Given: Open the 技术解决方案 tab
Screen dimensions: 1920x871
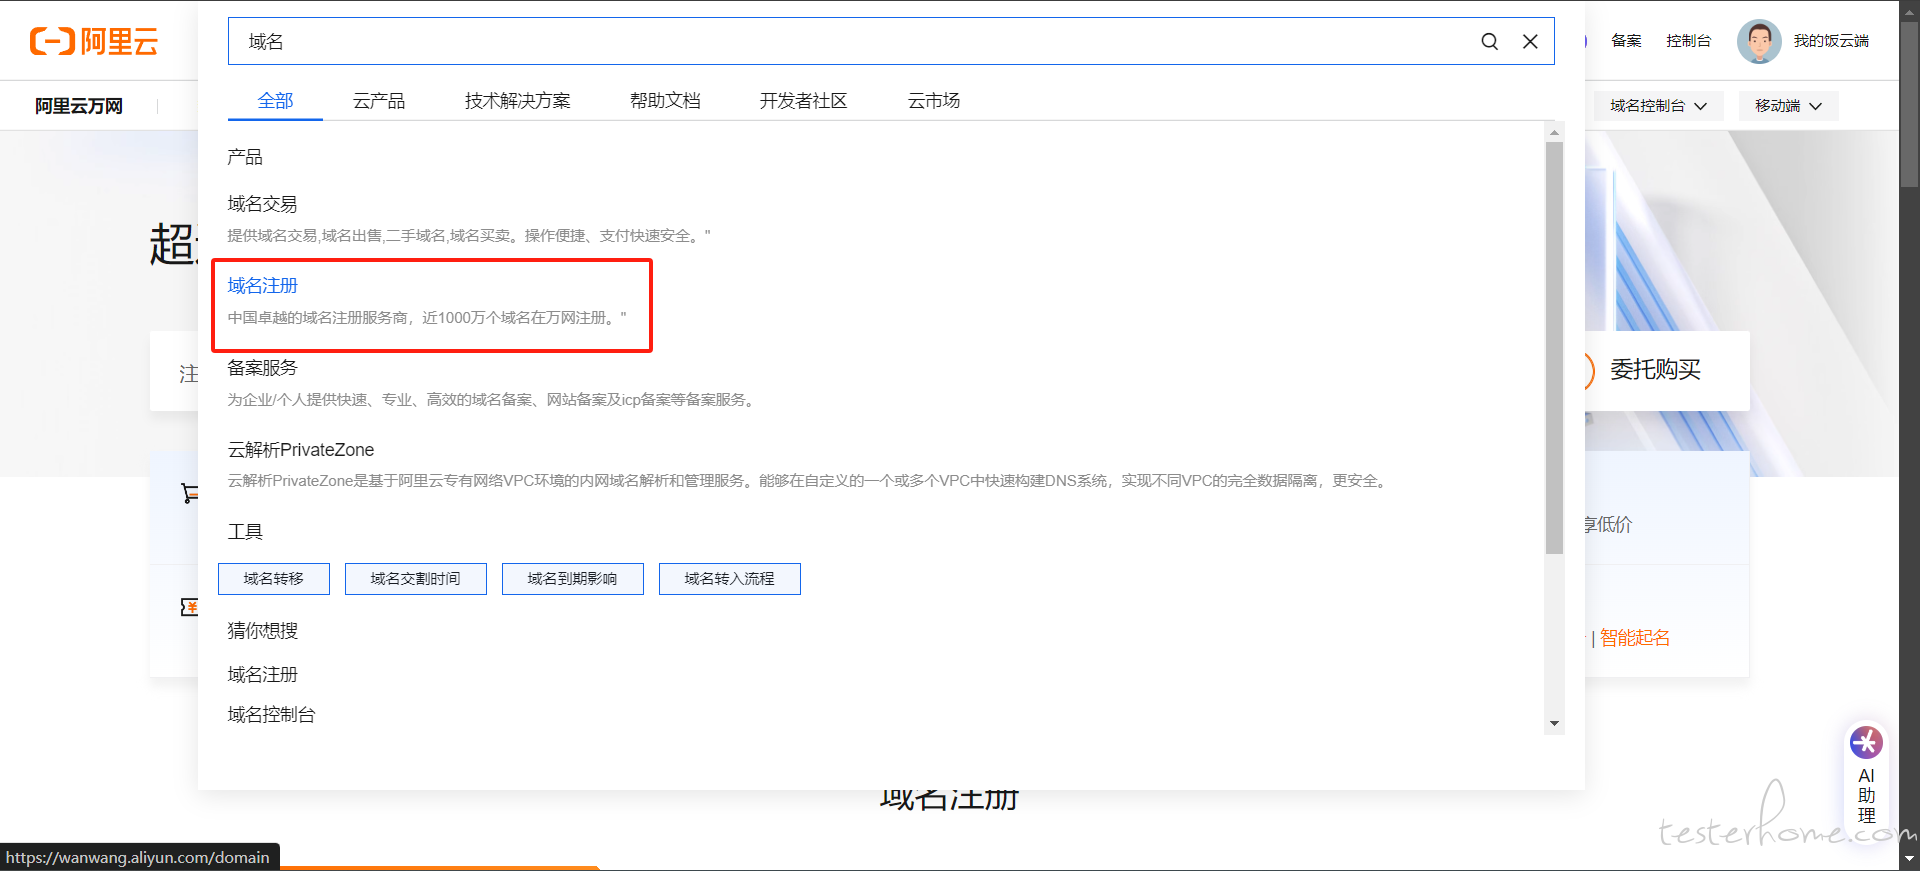Looking at the screenshot, I should click(x=517, y=101).
